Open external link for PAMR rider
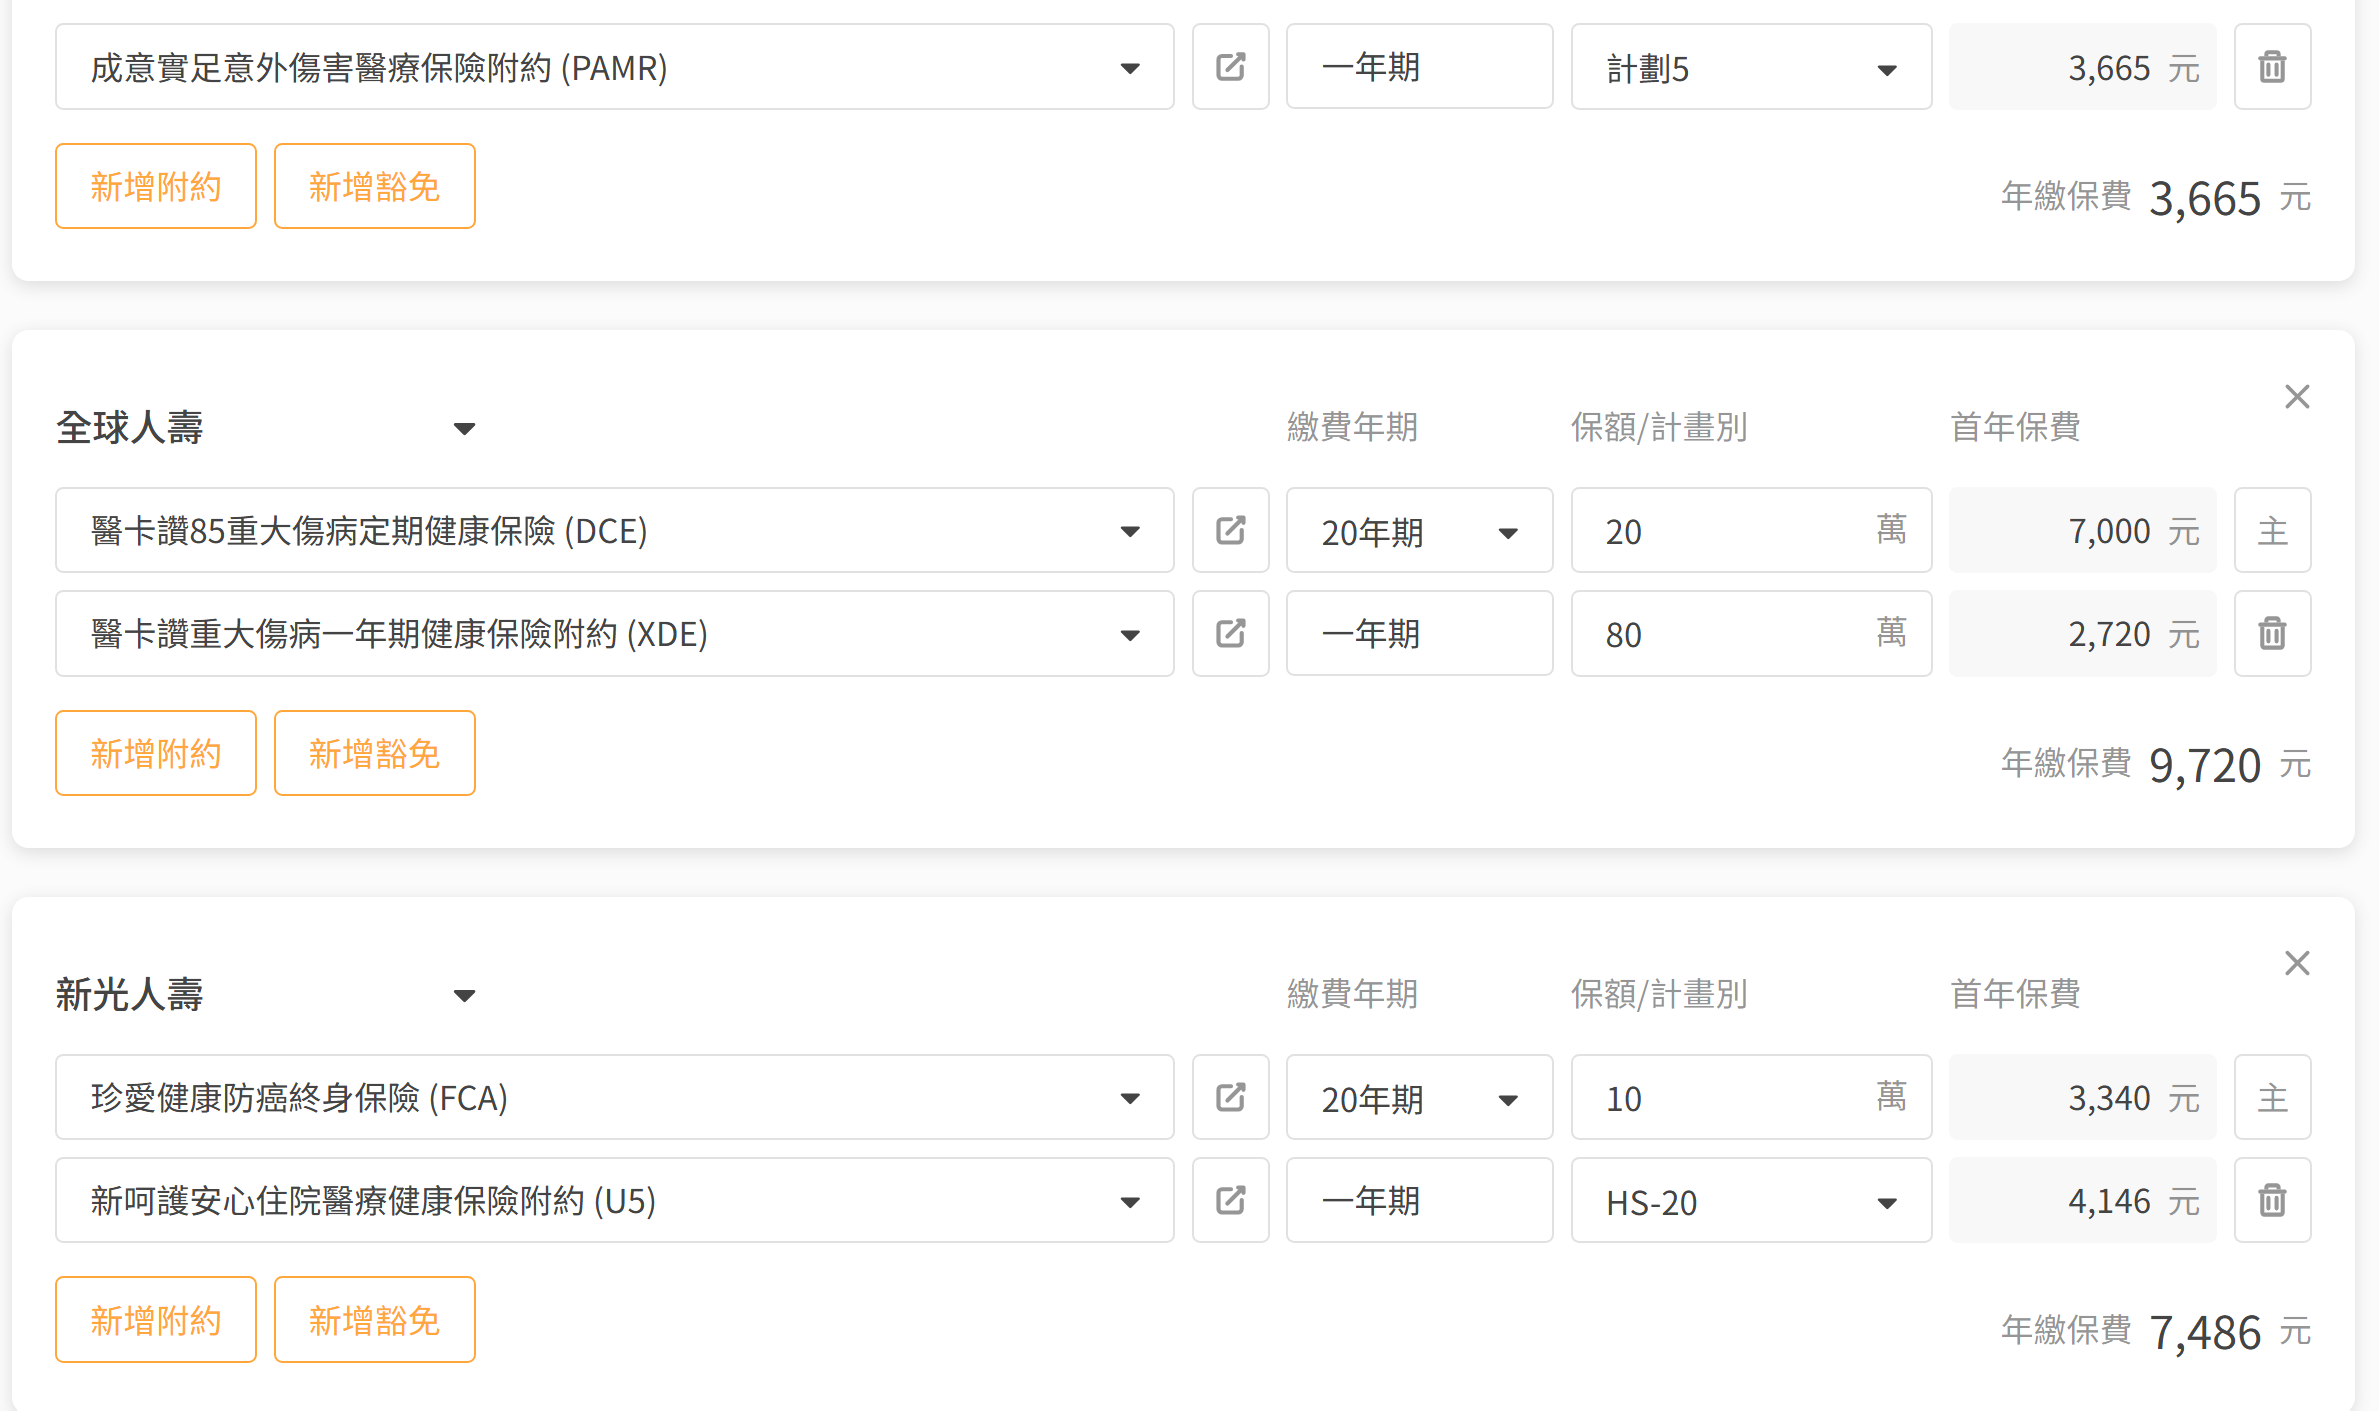Image resolution: width=2379 pixels, height=1411 pixels. point(1230,67)
